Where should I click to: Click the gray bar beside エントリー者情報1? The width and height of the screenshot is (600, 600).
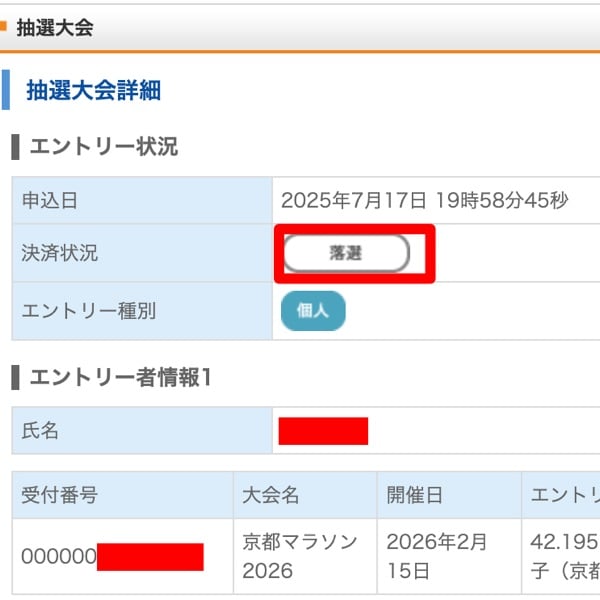(15, 377)
